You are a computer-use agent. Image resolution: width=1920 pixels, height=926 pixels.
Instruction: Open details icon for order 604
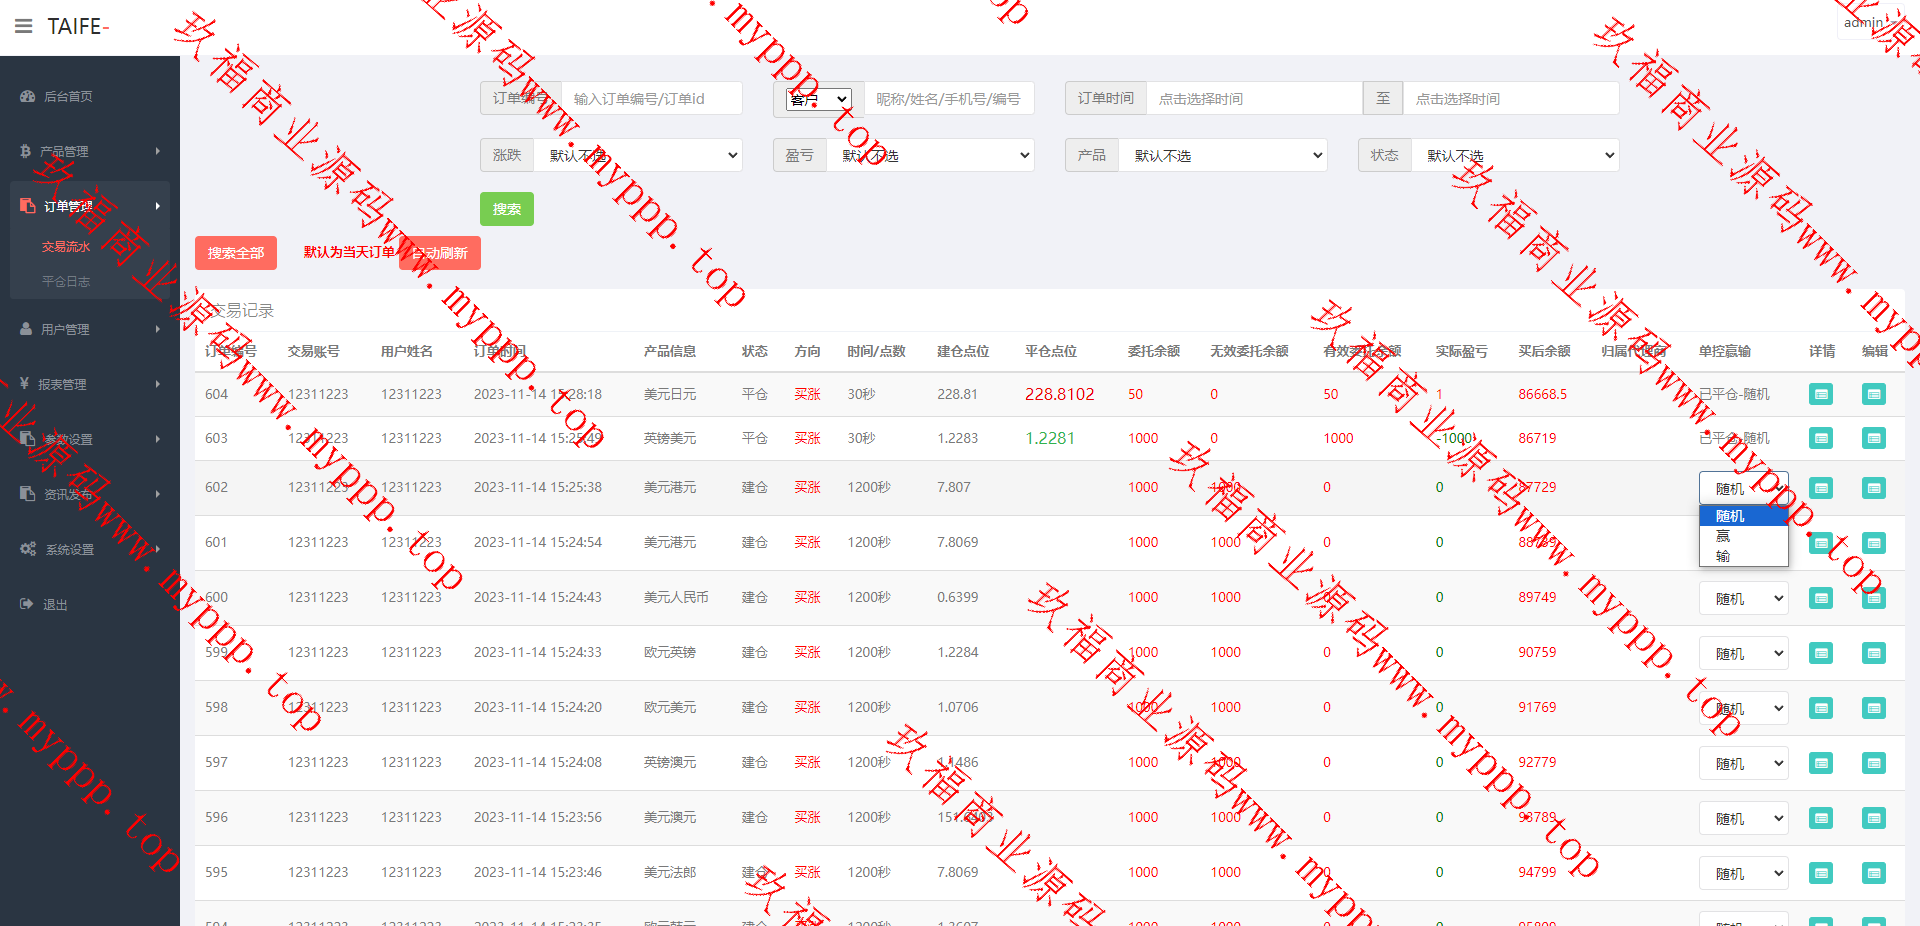coord(1821,394)
